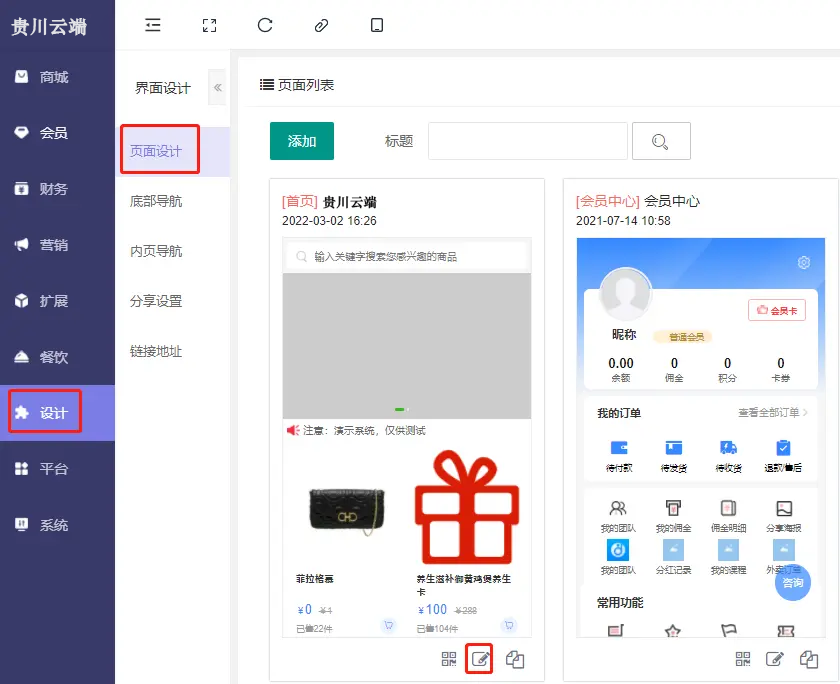Click the red gift box product image
Image resolution: width=840 pixels, height=684 pixels.
click(x=467, y=507)
